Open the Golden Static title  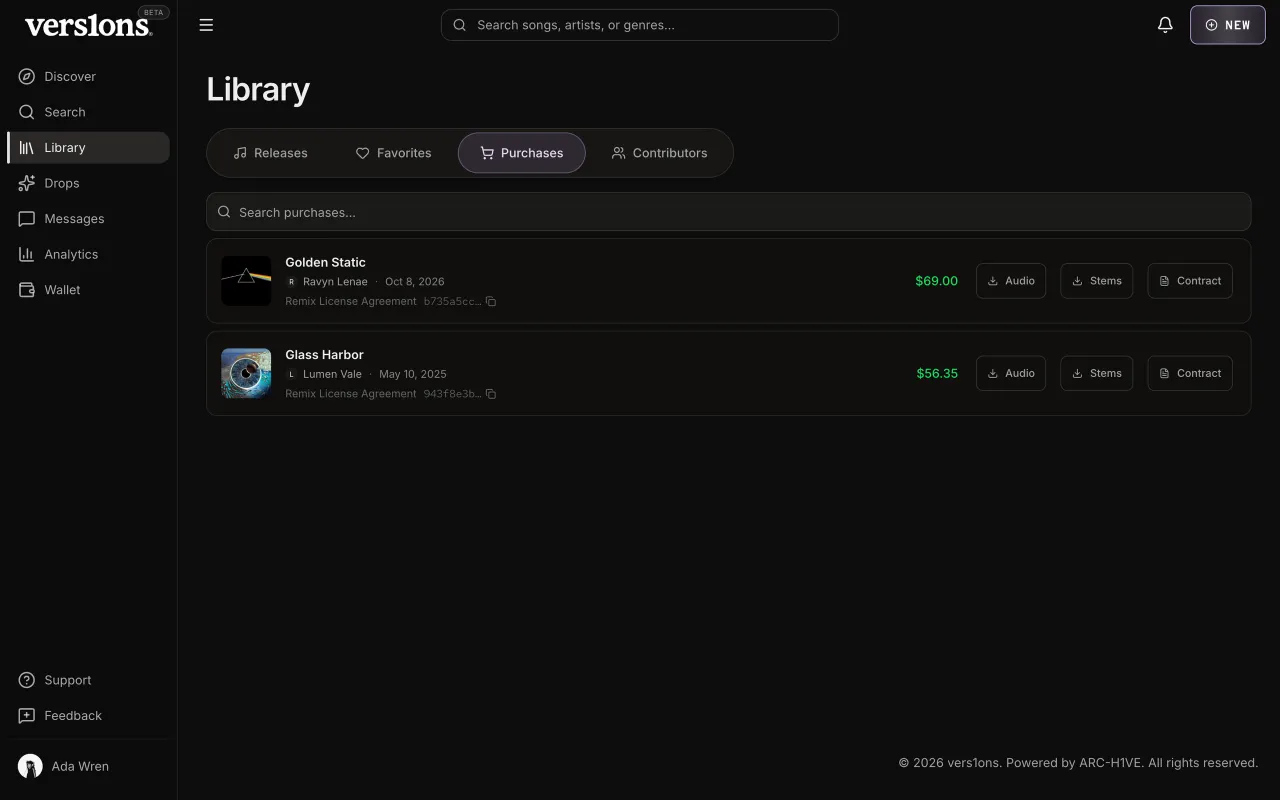326,262
